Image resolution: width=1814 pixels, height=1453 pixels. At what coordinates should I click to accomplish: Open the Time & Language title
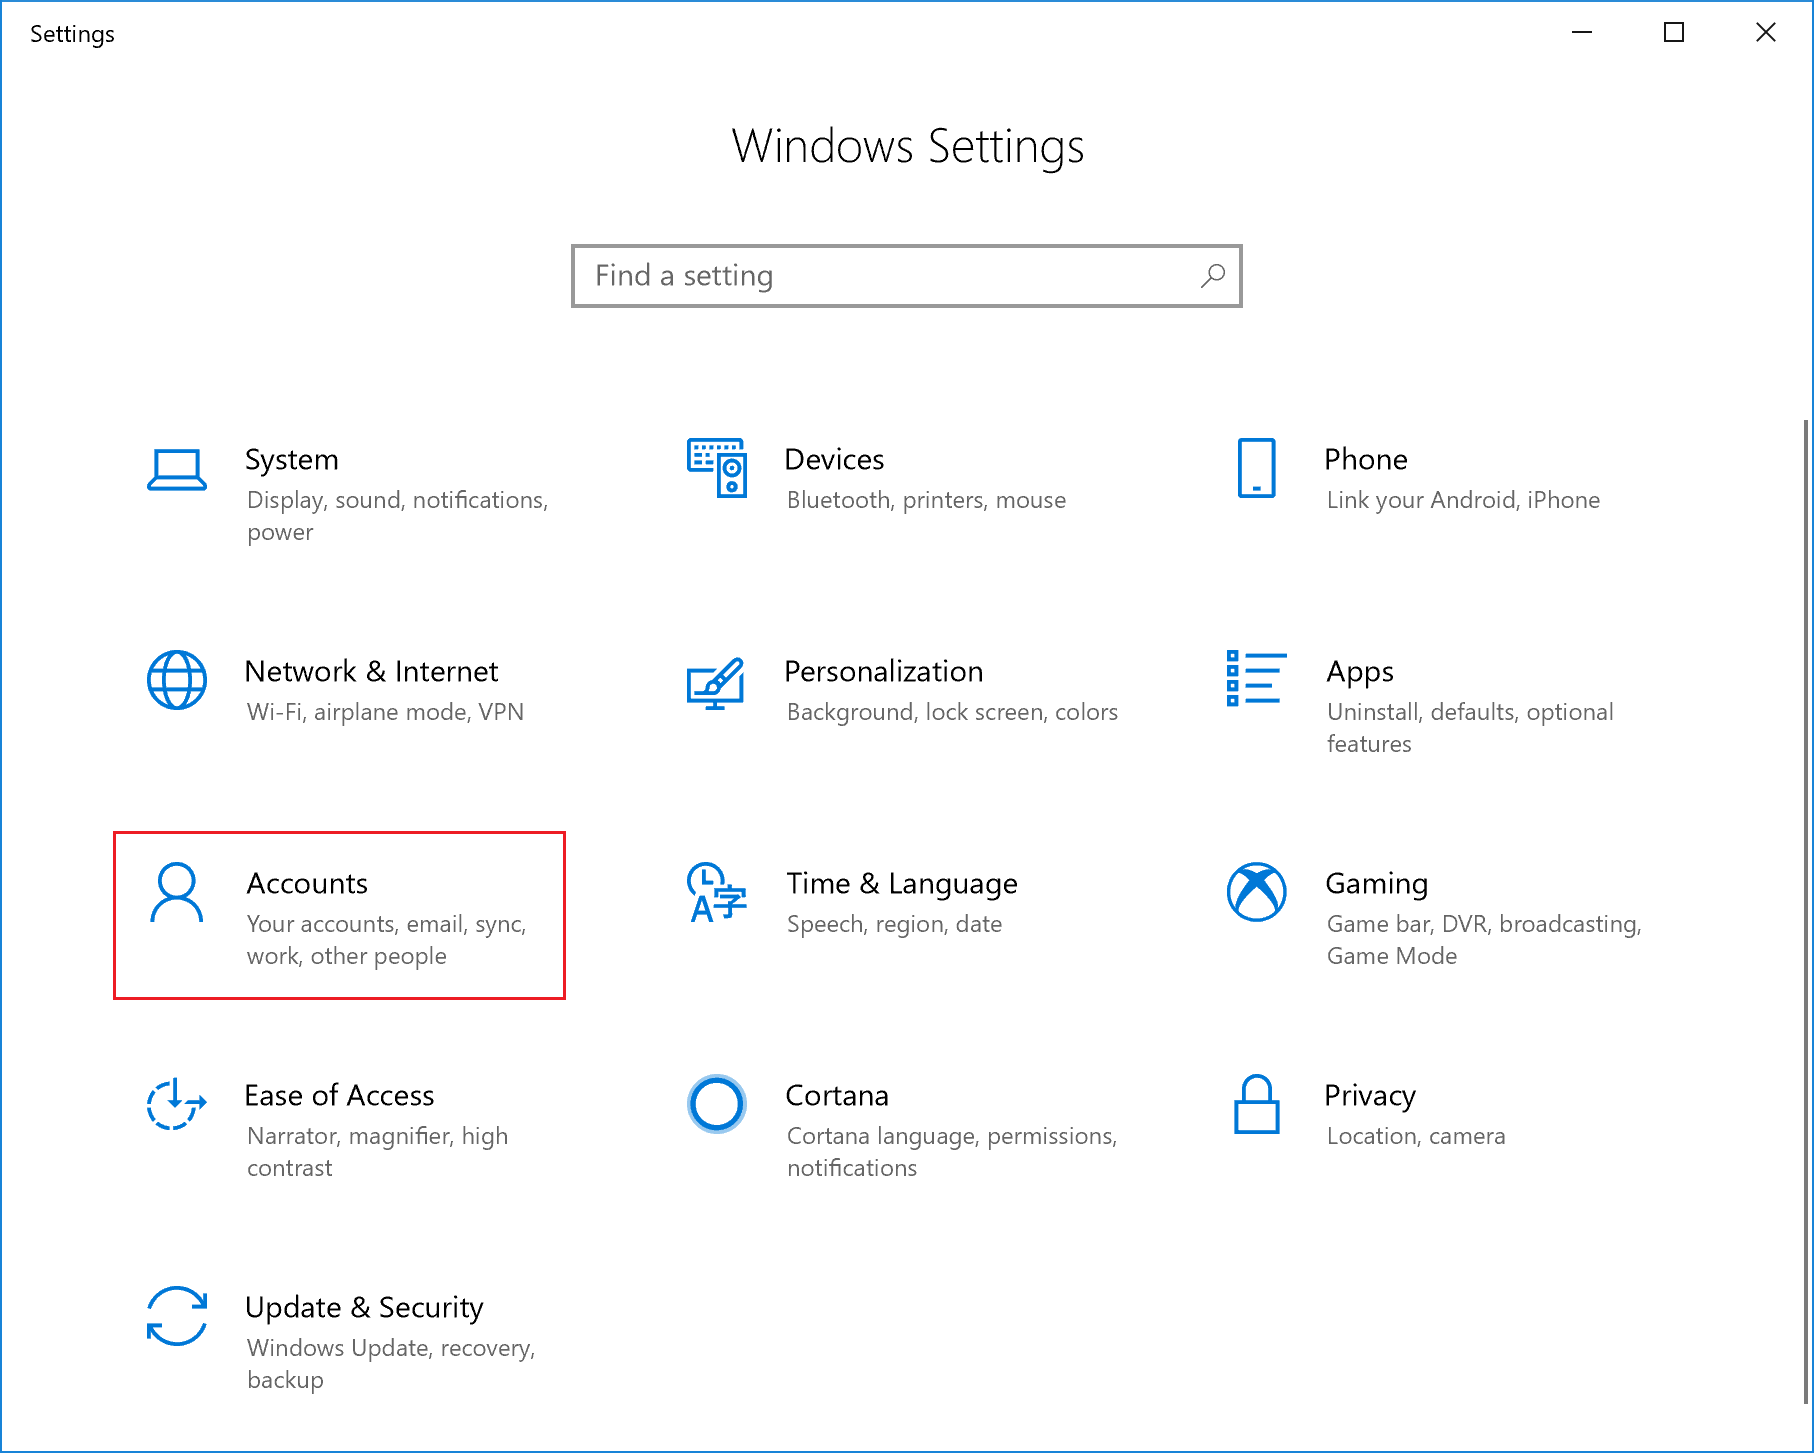902,885
